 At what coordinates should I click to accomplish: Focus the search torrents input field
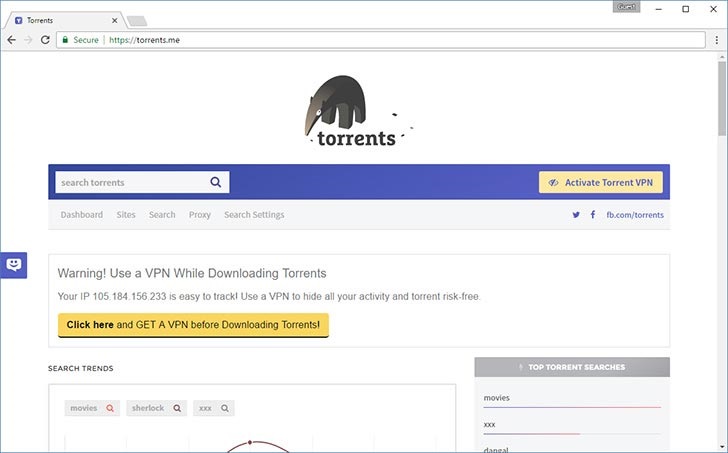(142, 182)
